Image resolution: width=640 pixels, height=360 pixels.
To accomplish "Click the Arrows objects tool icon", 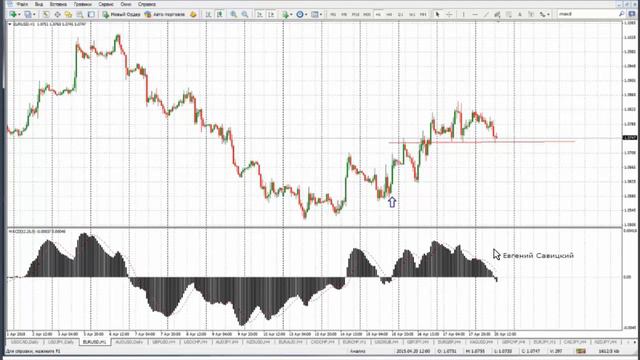I will (542, 14).
